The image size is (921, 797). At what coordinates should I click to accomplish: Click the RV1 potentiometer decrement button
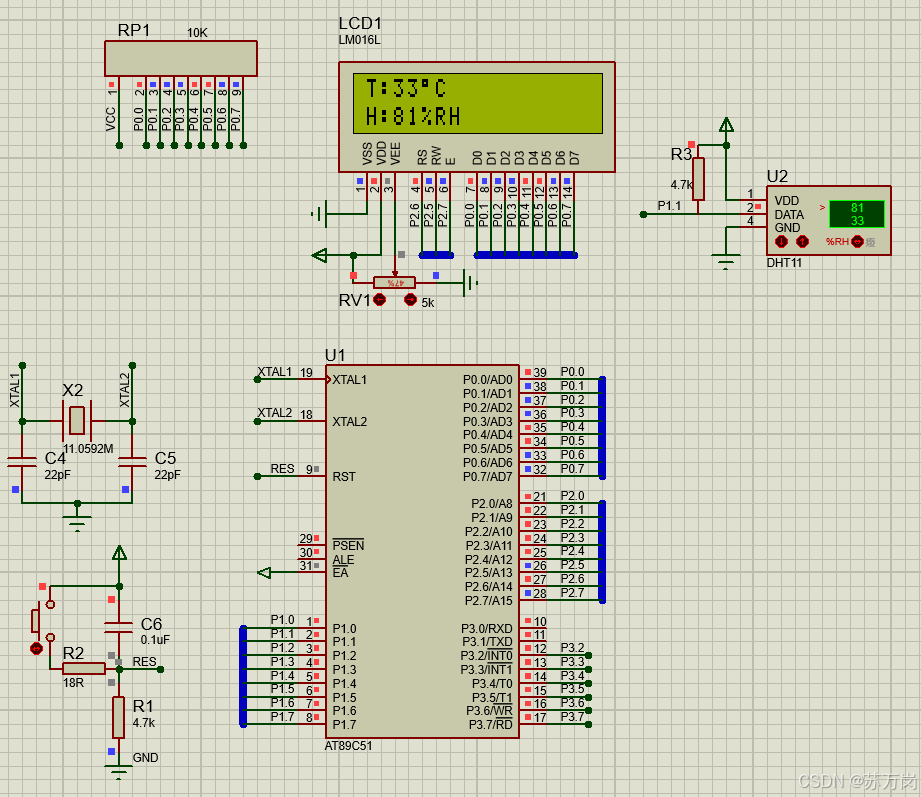coord(380,300)
